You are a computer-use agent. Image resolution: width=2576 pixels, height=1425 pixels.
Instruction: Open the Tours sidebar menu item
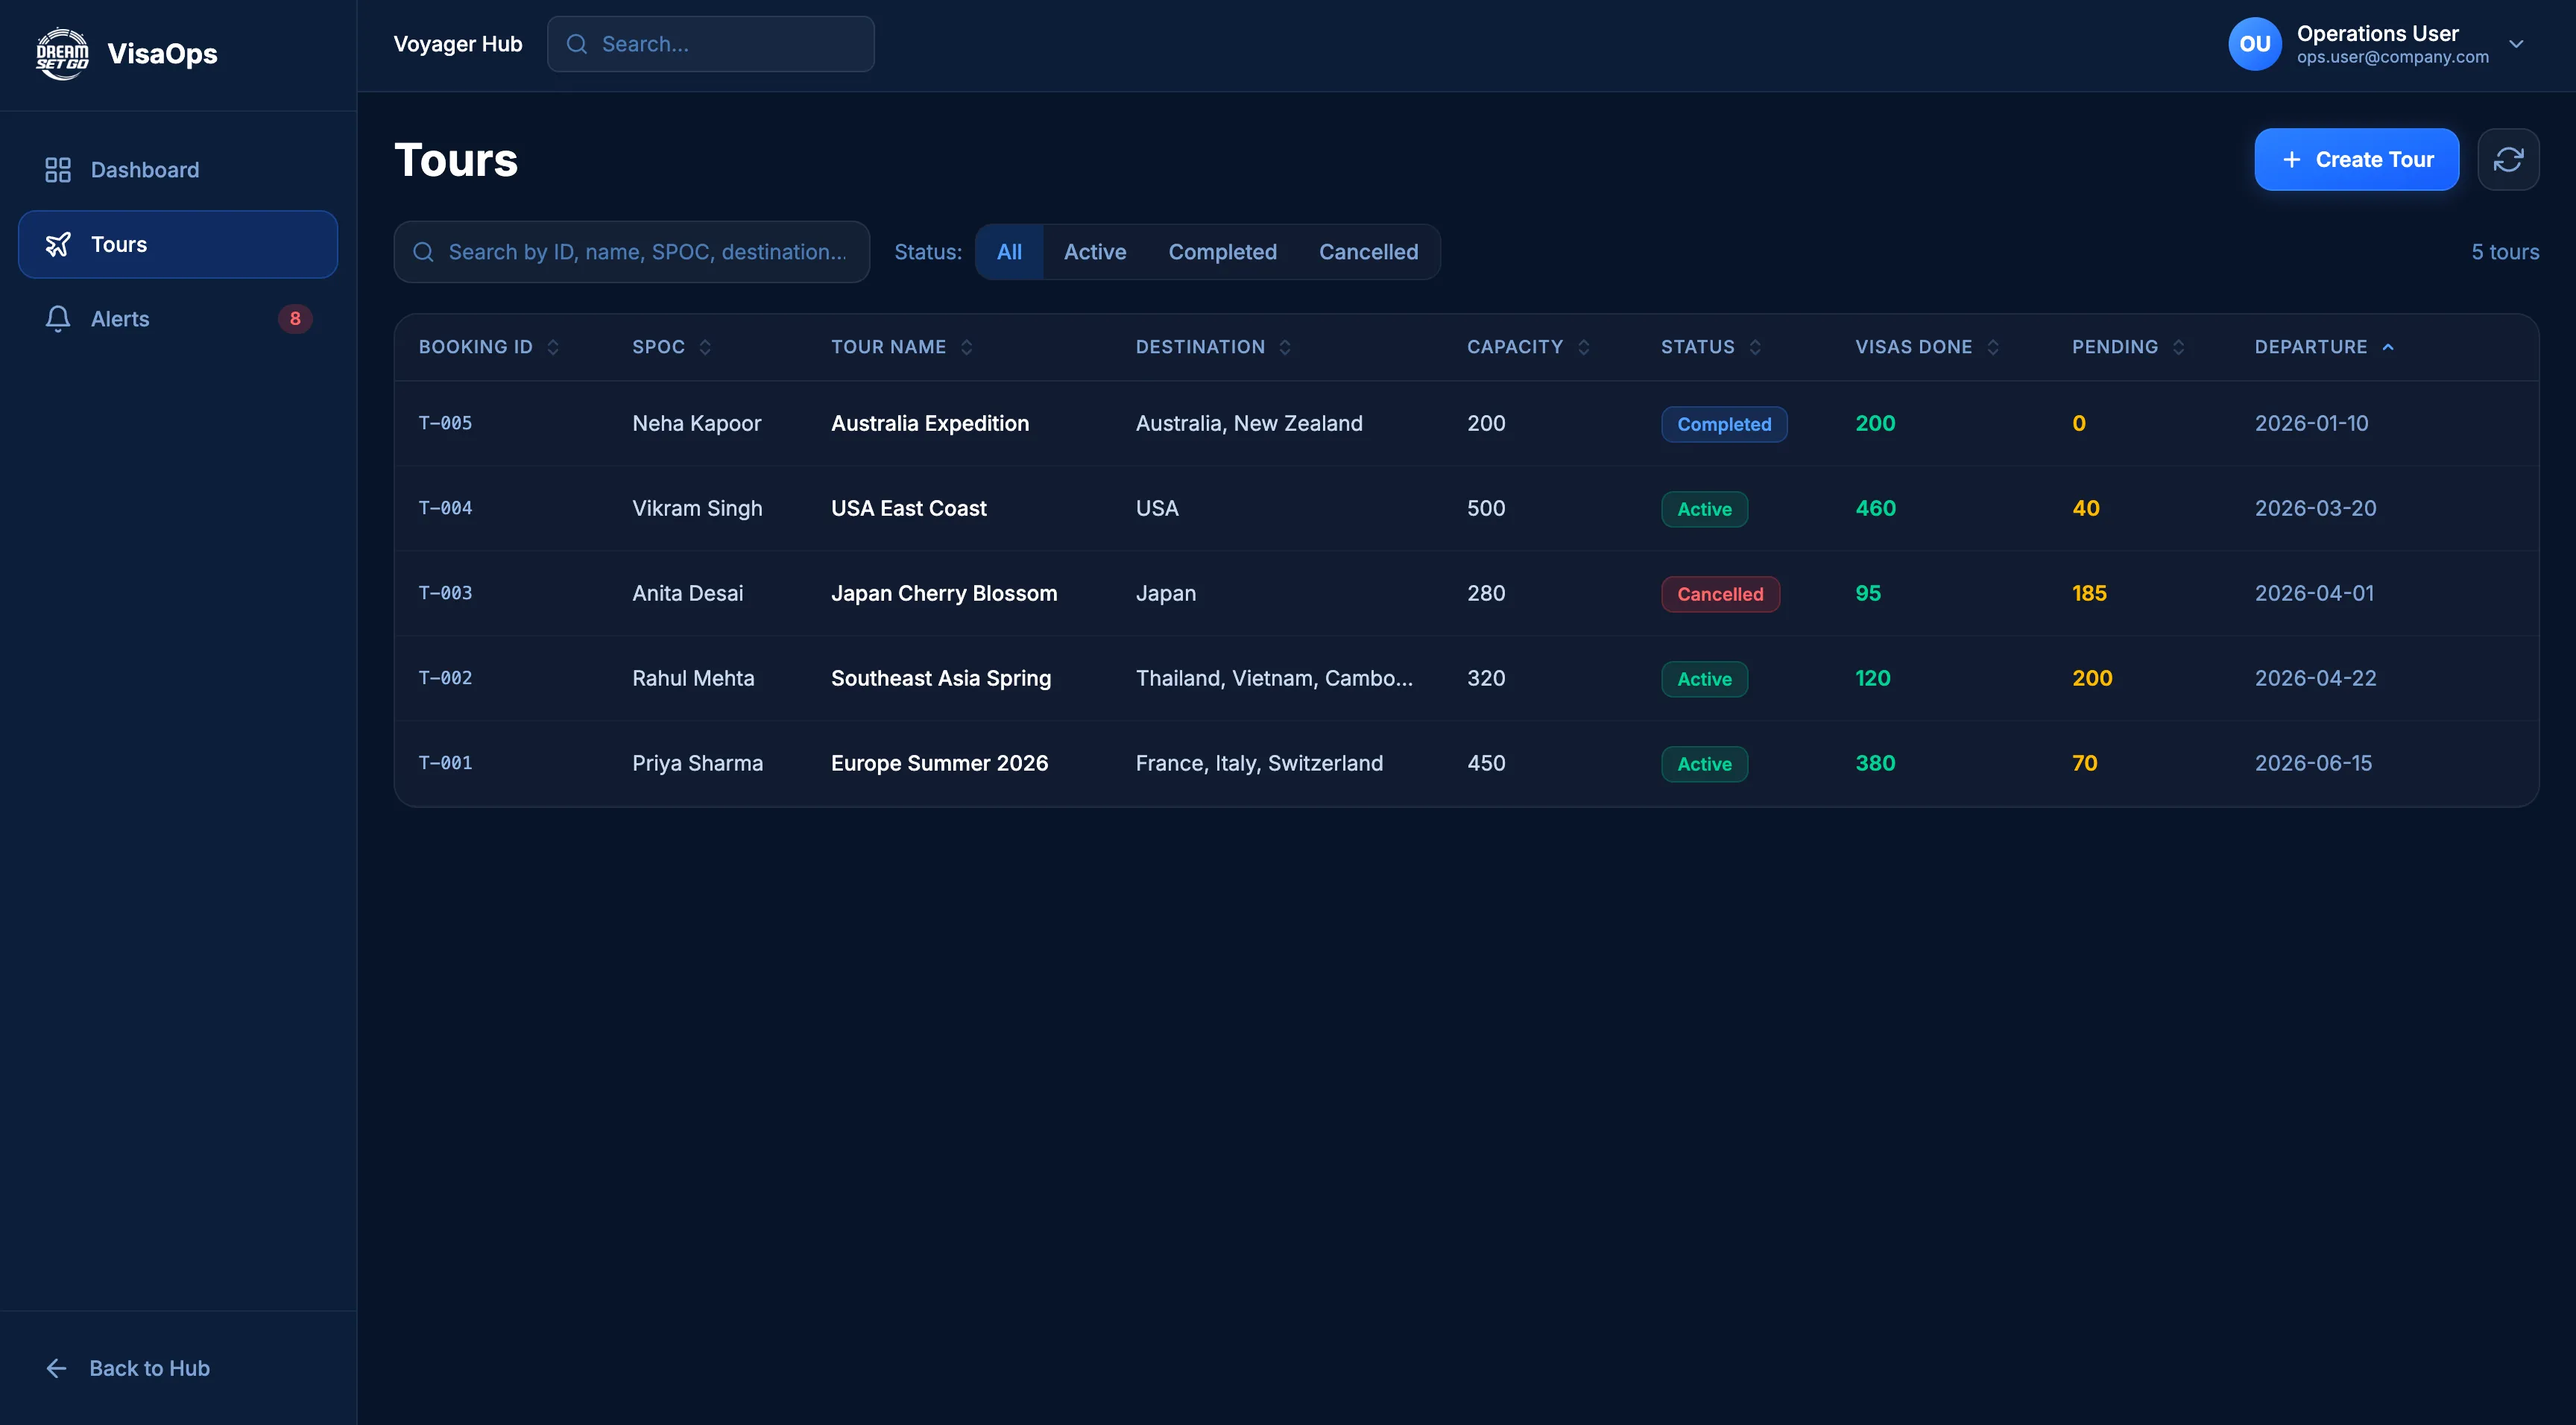pos(178,244)
